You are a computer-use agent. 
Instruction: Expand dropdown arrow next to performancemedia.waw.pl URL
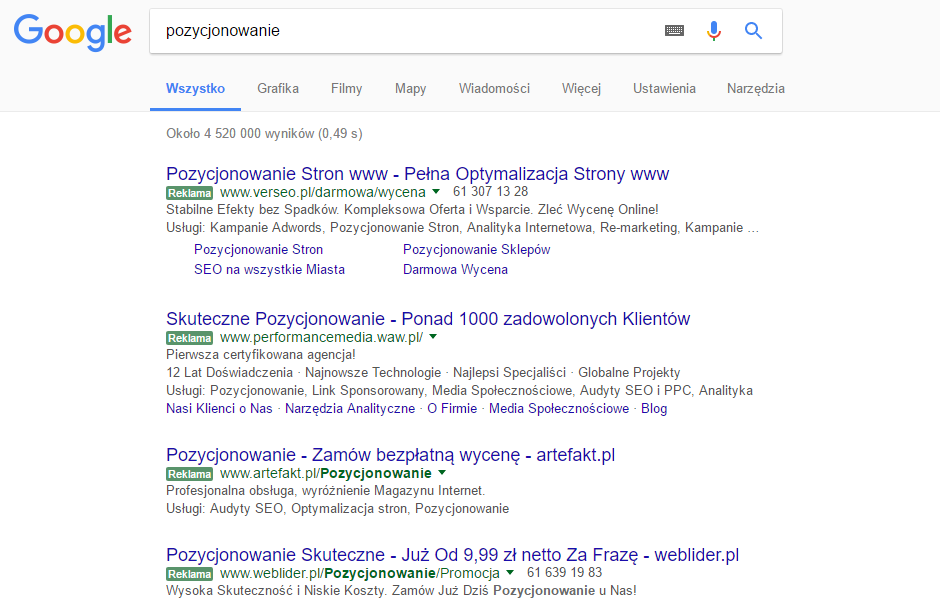click(434, 337)
